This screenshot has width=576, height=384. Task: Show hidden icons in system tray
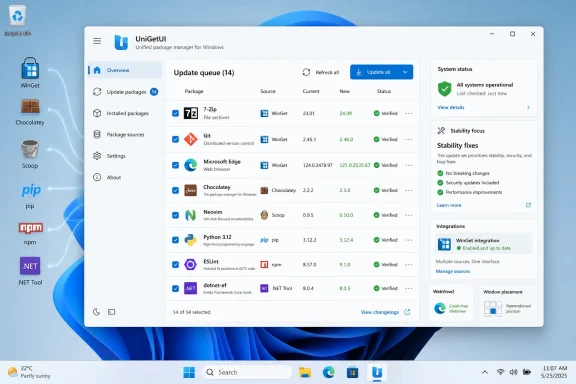[x=485, y=372]
